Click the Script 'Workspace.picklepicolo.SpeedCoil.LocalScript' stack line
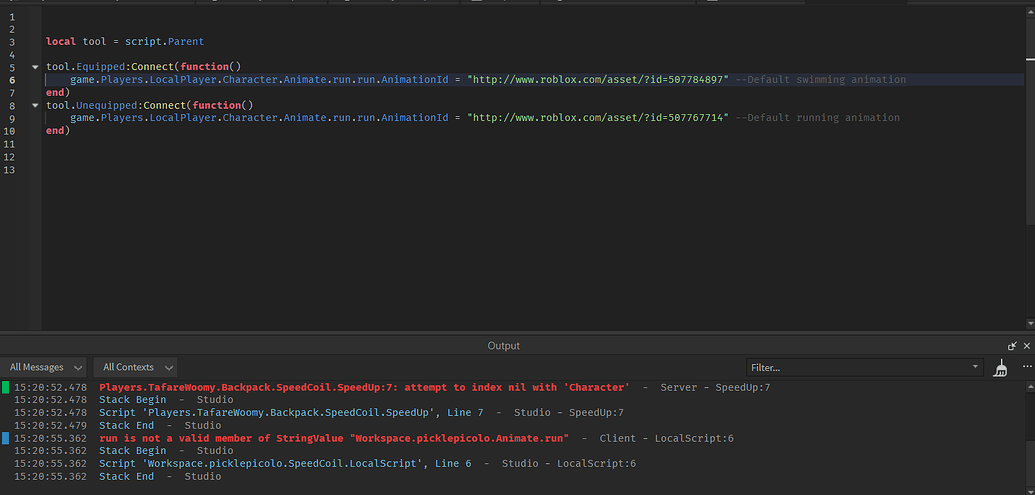Image resolution: width=1035 pixels, height=495 pixels. [x=285, y=464]
